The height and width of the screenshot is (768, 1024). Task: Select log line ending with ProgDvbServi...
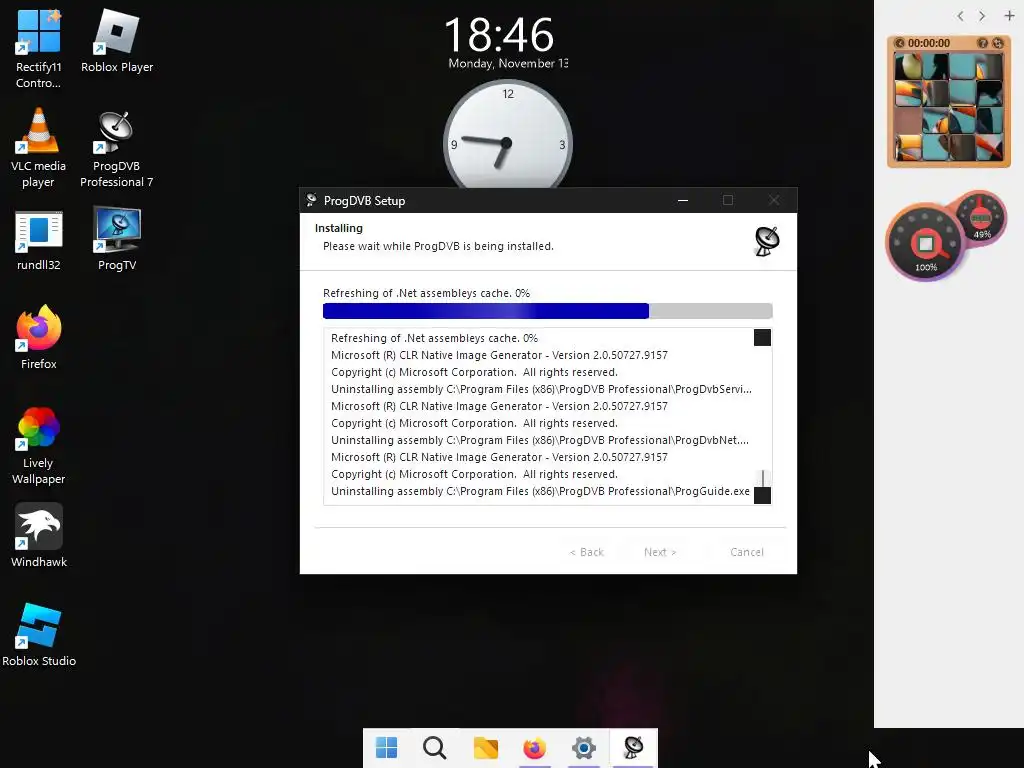pyautogui.click(x=541, y=389)
